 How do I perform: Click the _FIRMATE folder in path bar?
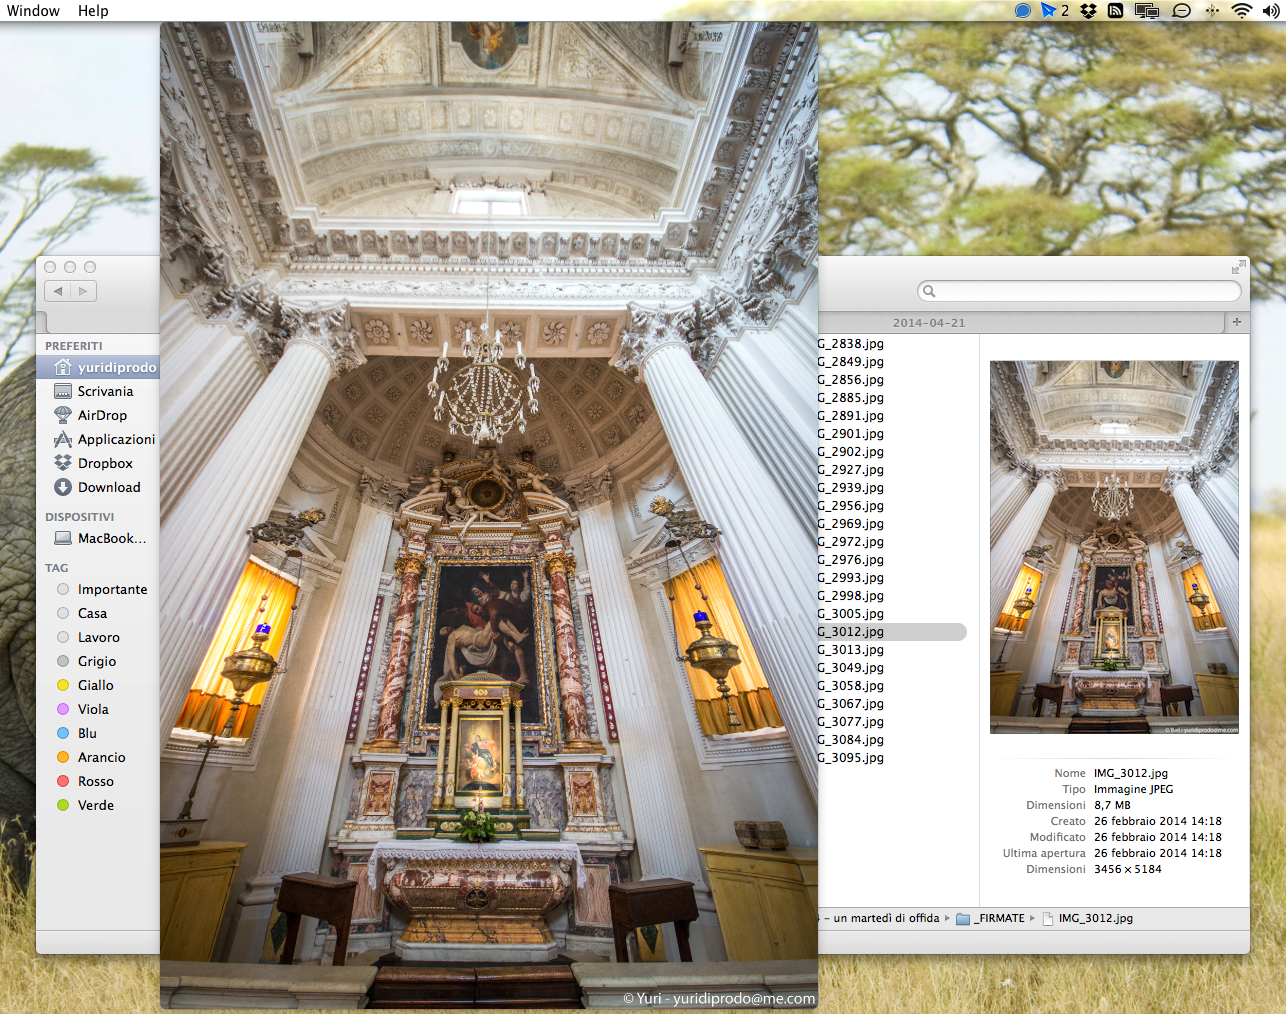[1000, 918]
